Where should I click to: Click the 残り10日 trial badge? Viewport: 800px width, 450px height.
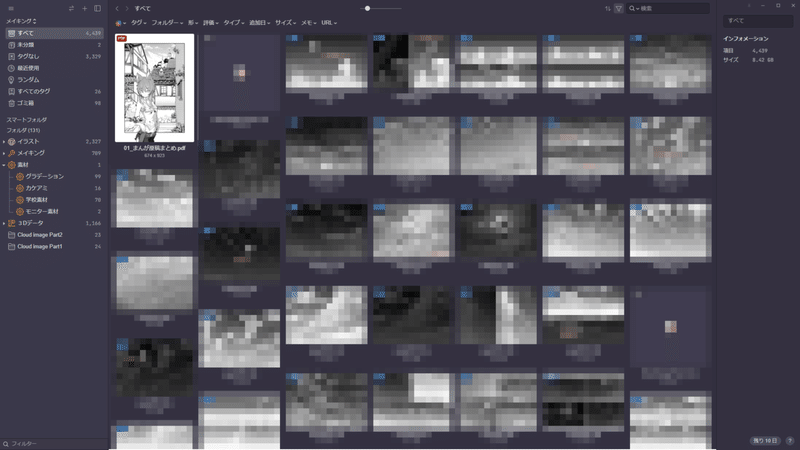[765, 441]
